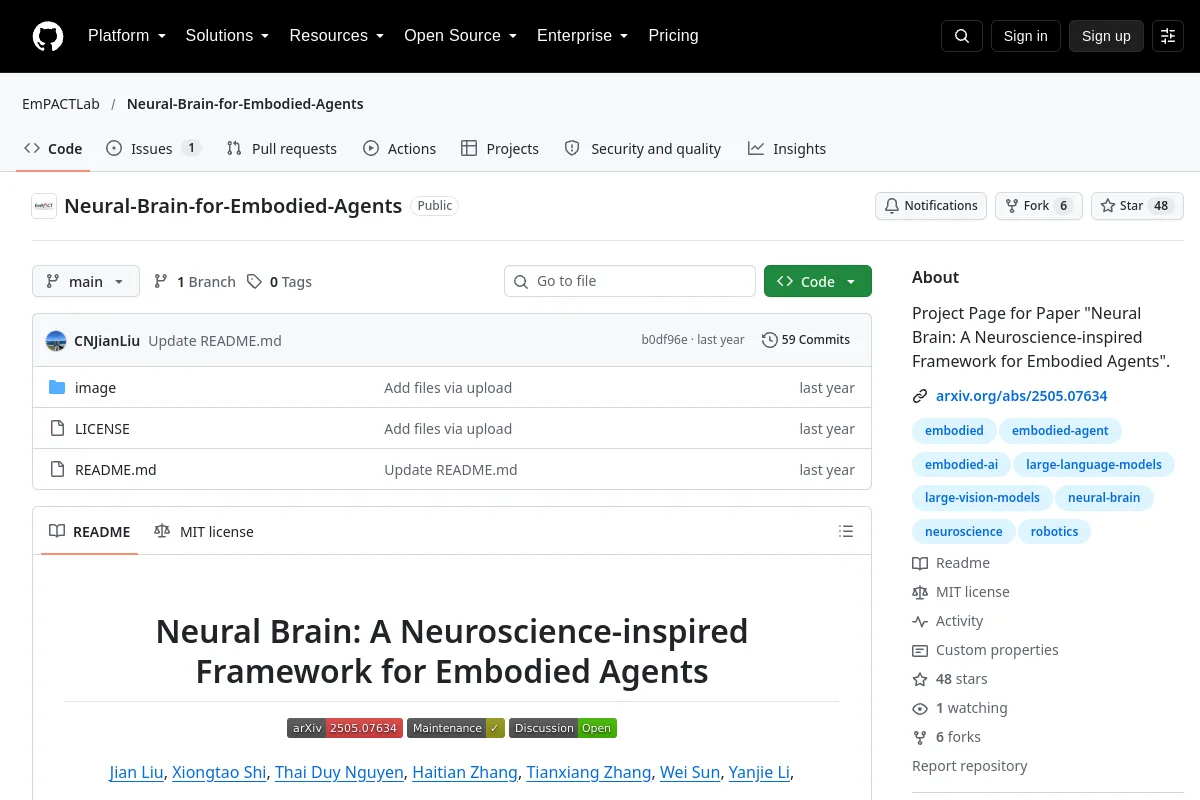1200x800 pixels.
Task: Click the LICENSE file icon
Action: pyautogui.click(x=57, y=429)
